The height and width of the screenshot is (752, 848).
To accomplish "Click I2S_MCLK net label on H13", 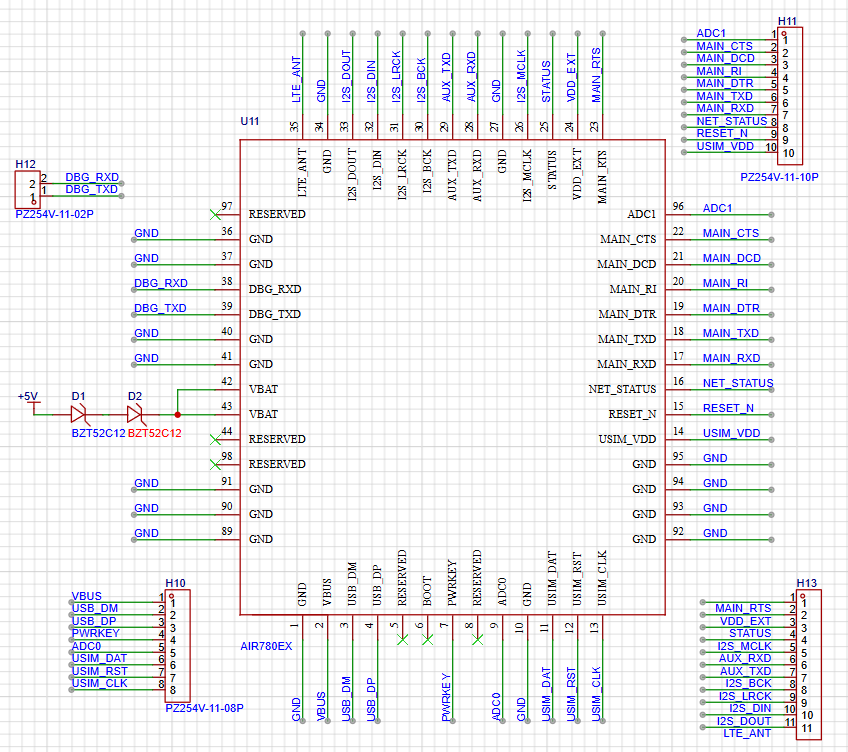I will (x=745, y=646).
